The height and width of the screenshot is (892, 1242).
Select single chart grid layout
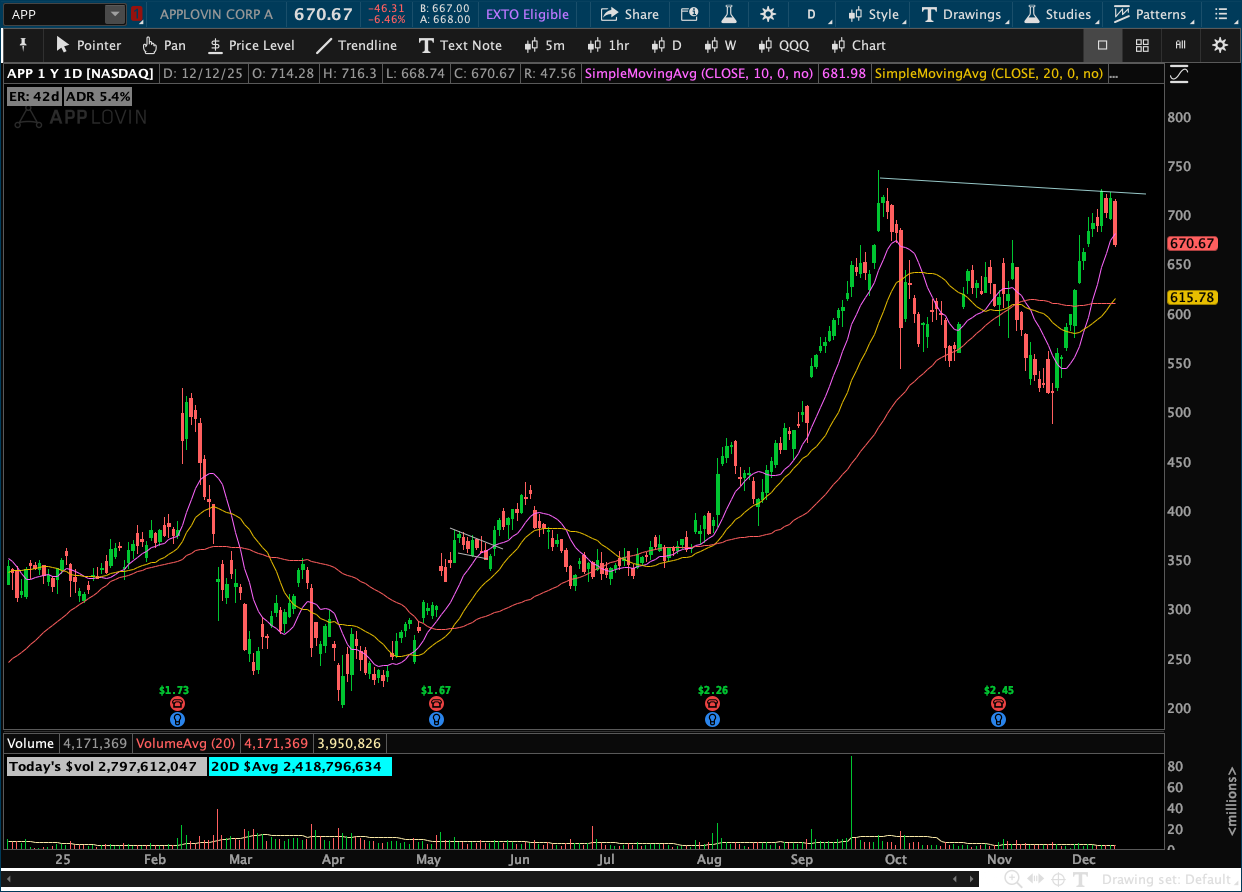(x=1102, y=45)
